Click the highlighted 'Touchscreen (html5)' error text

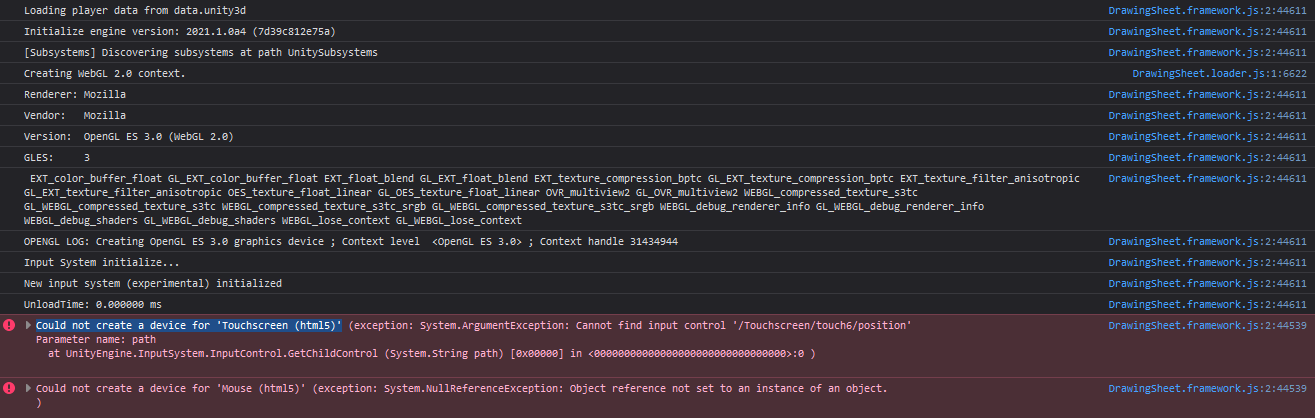point(189,326)
